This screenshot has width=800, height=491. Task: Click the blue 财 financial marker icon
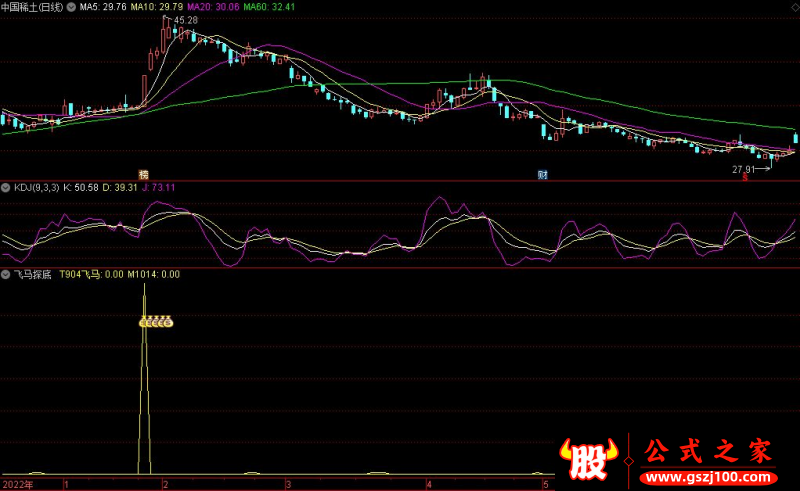(542, 174)
